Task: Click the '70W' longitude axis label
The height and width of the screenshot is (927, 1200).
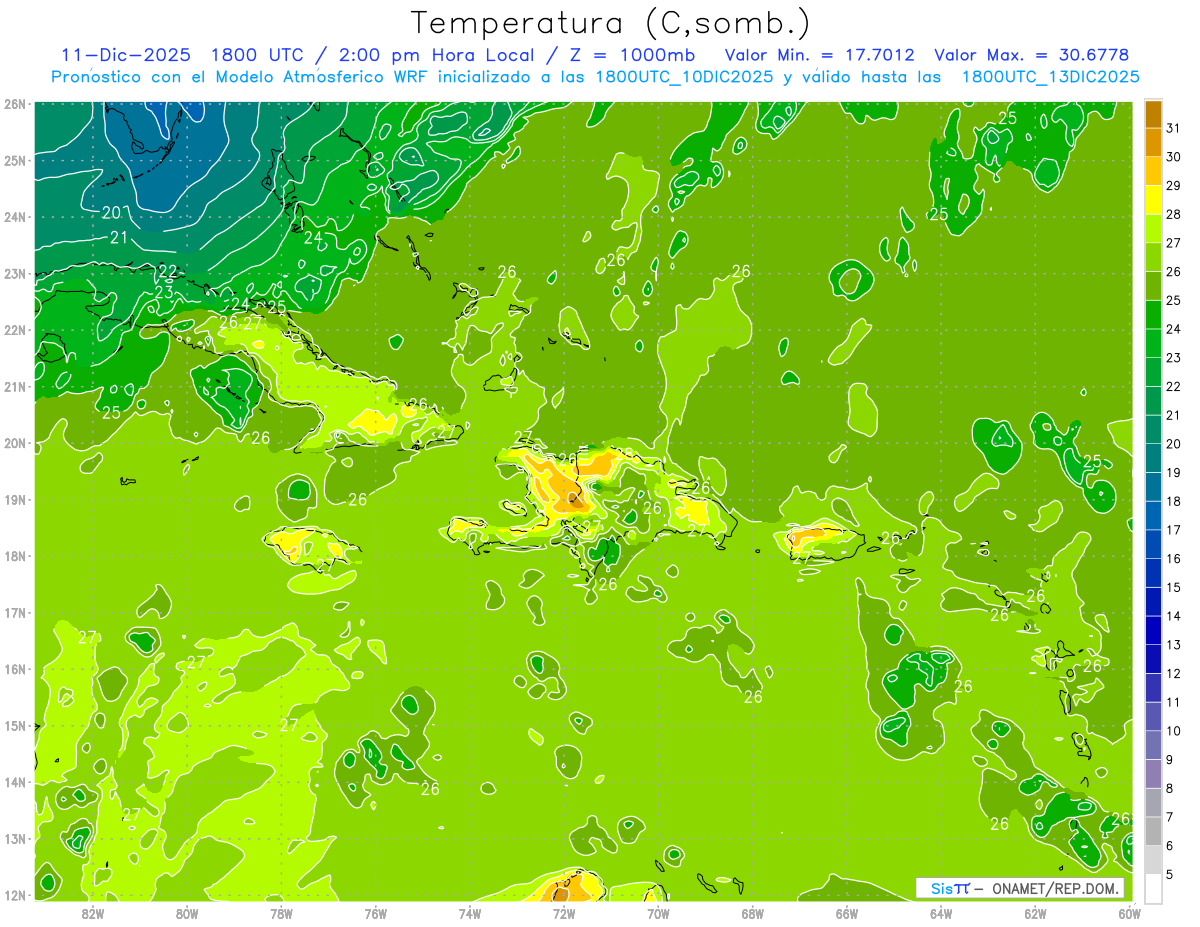Action: click(x=658, y=914)
